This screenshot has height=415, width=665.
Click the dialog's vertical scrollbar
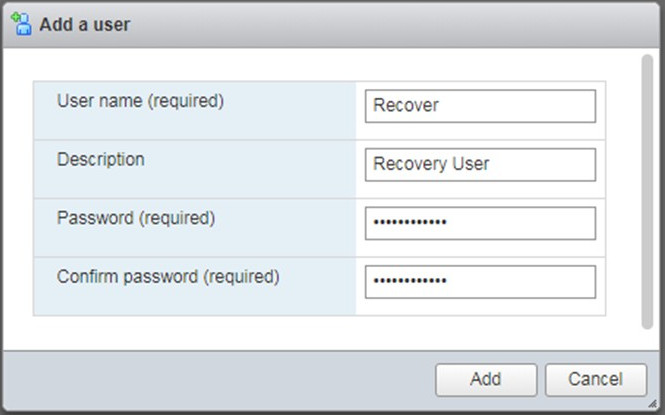(647, 190)
